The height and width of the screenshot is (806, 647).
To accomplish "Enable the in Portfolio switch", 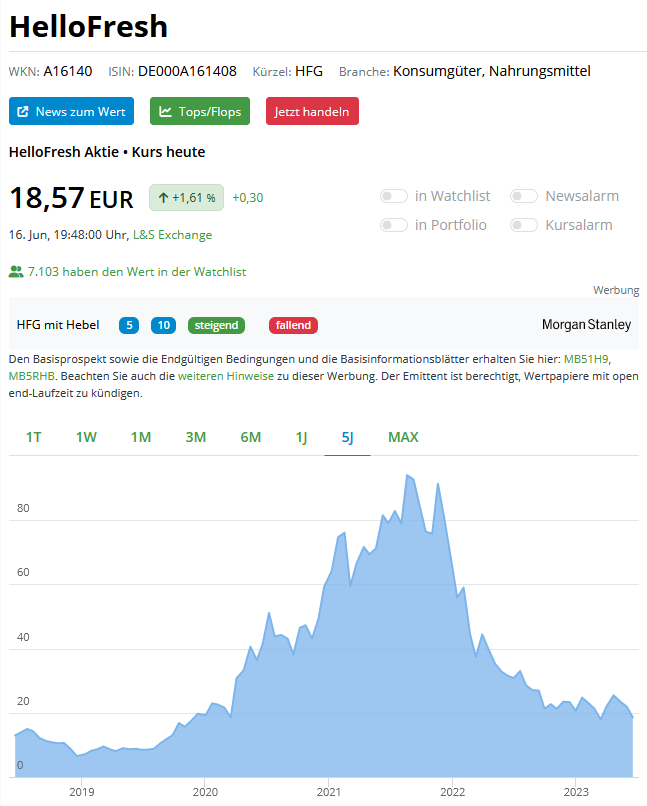I will point(393,225).
